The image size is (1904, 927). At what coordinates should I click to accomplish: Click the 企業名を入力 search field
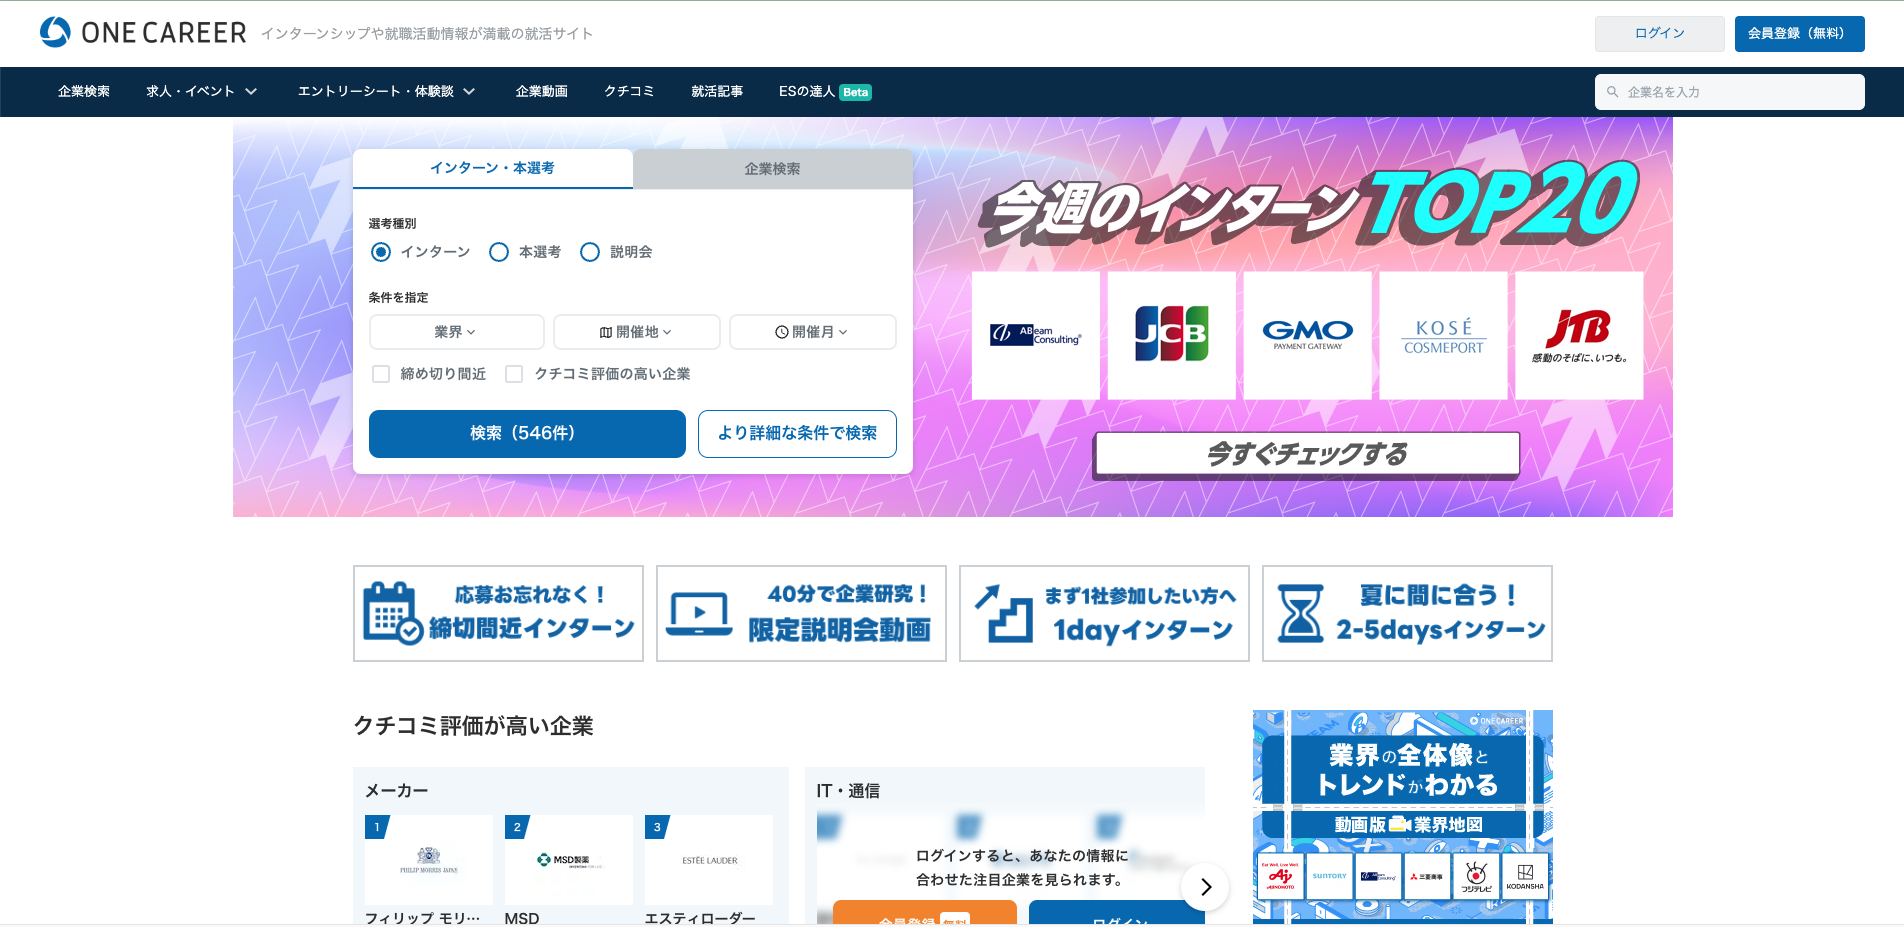pyautogui.click(x=1730, y=92)
